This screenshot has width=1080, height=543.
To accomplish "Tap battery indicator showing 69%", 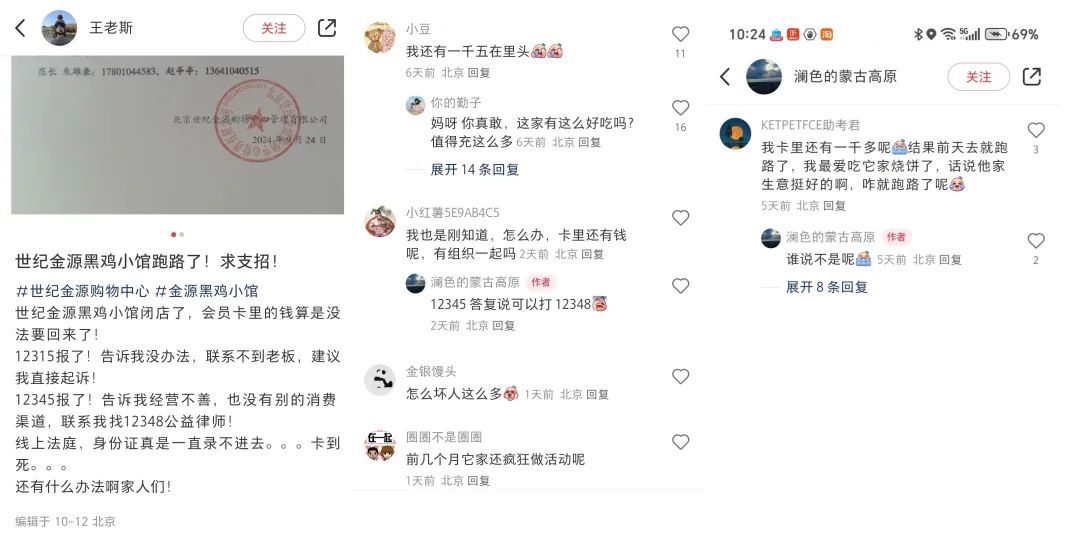I will [x=1012, y=34].
